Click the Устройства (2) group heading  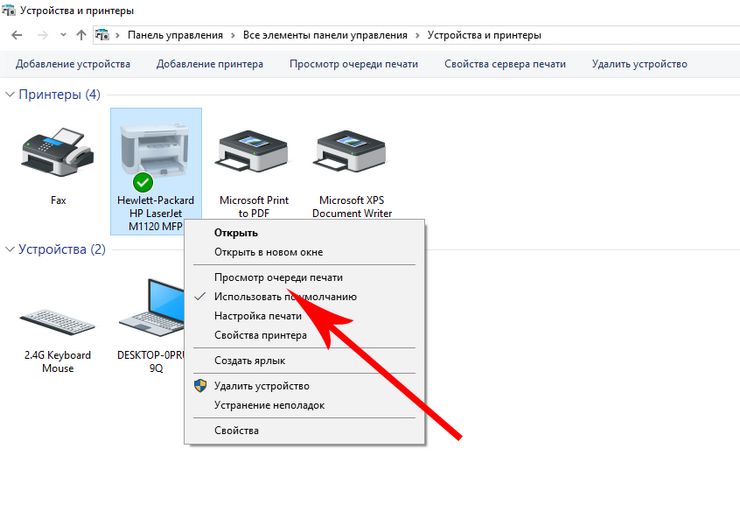point(62,249)
